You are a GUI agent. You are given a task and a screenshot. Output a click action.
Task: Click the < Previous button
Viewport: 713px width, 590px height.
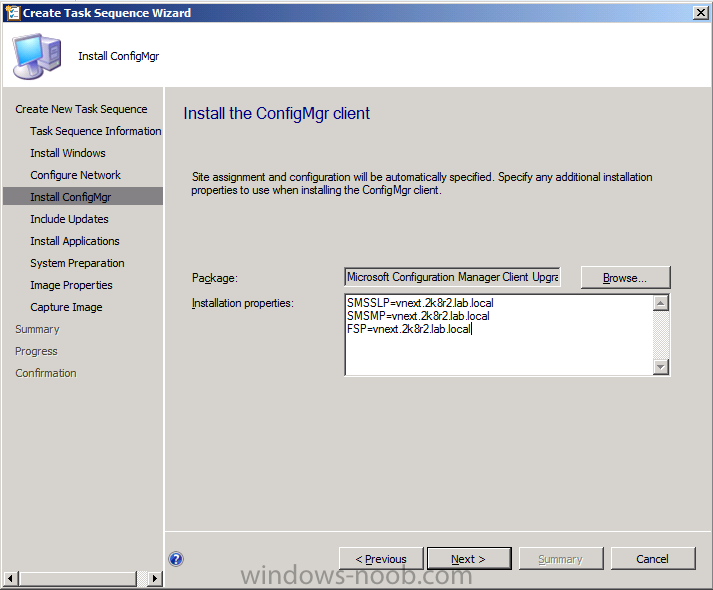point(381,559)
